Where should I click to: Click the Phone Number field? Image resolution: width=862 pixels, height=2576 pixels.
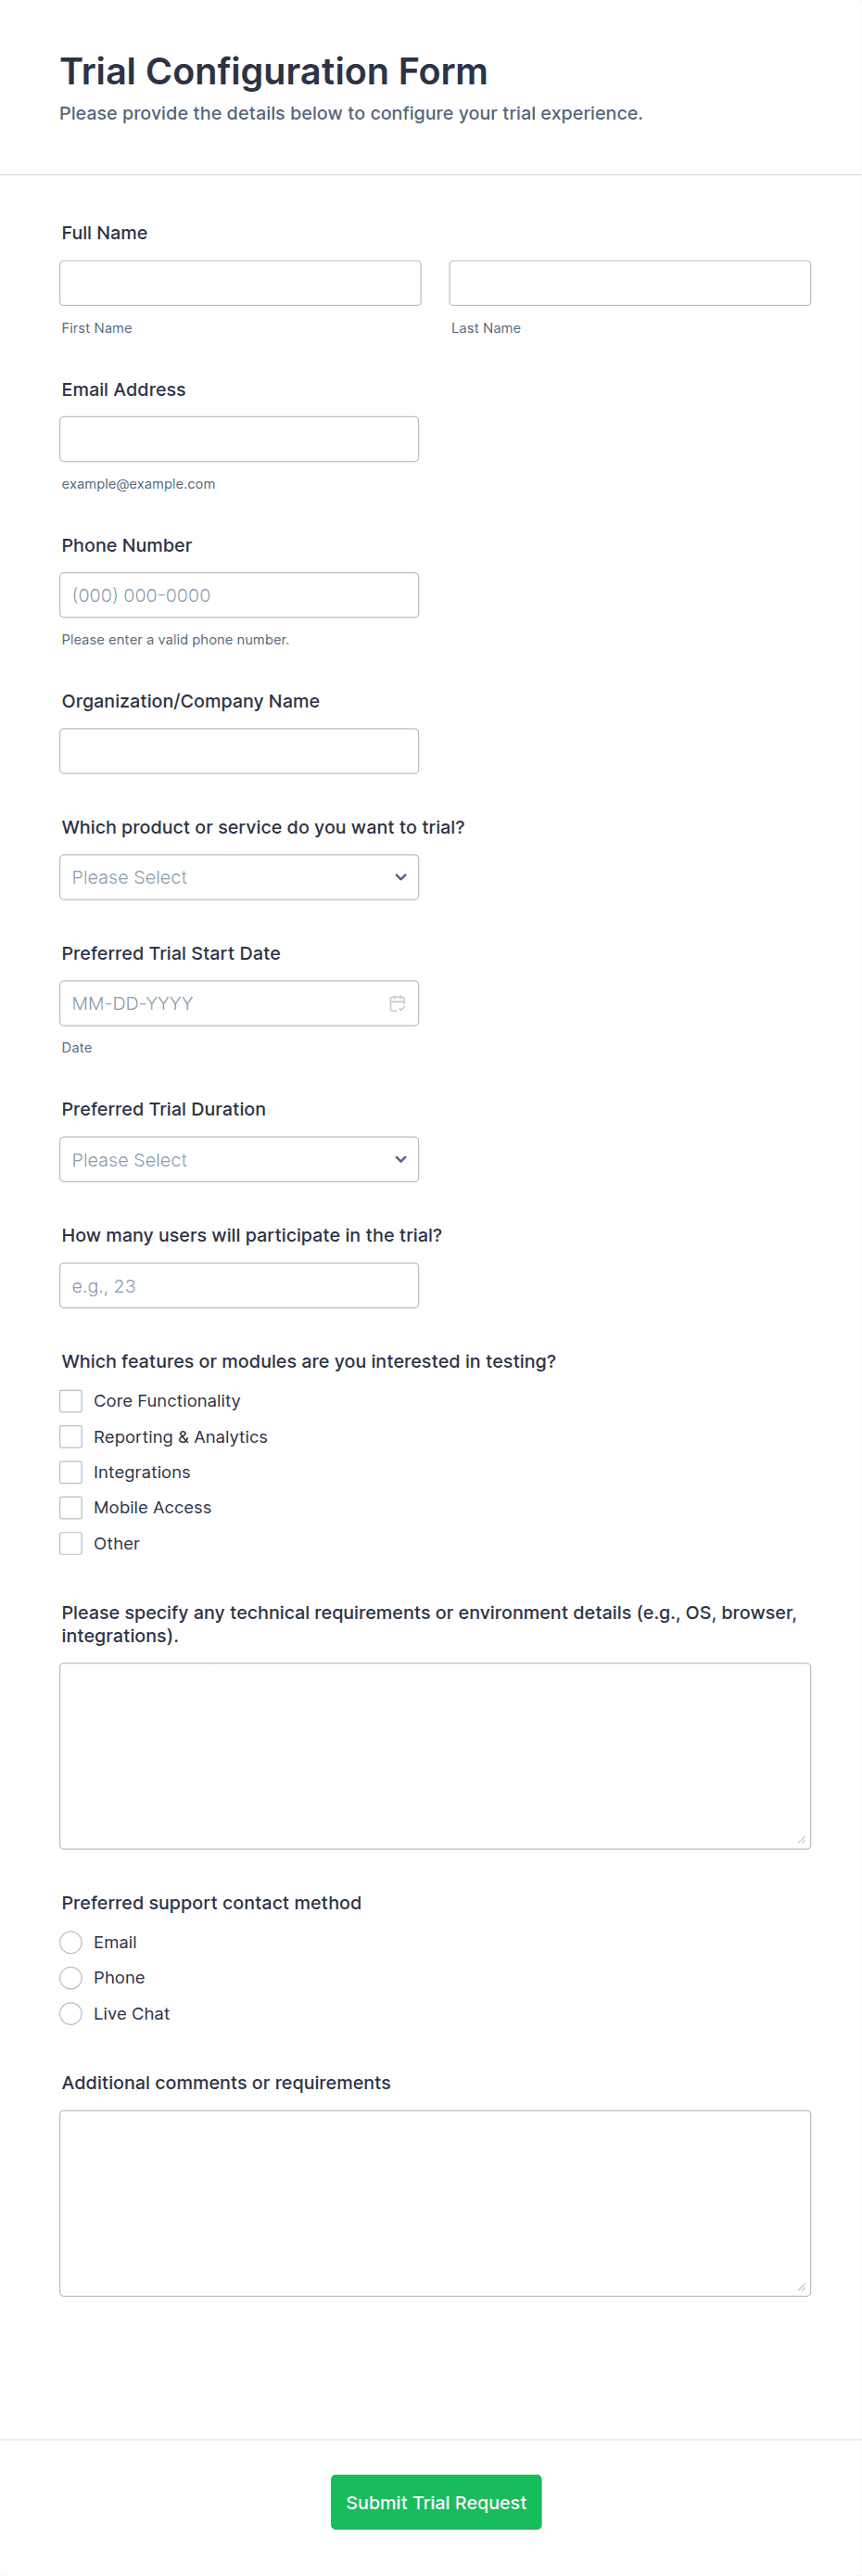pos(239,595)
